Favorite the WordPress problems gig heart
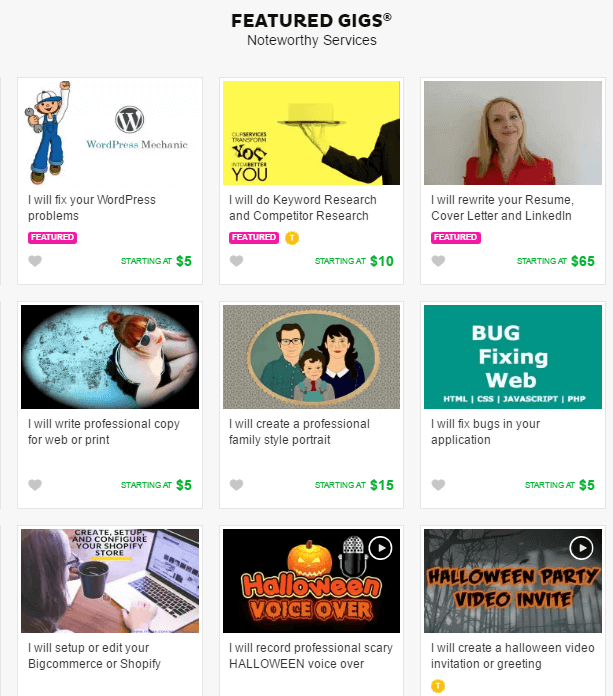Image resolution: width=613 pixels, height=696 pixels. tap(35, 261)
